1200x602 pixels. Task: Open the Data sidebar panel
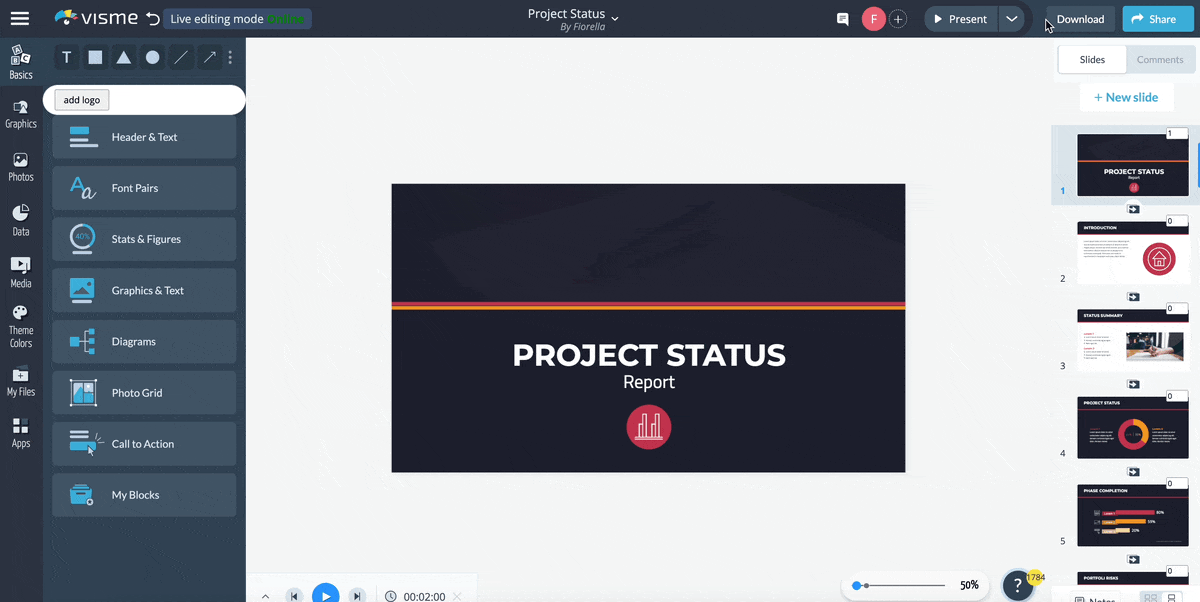click(21, 220)
